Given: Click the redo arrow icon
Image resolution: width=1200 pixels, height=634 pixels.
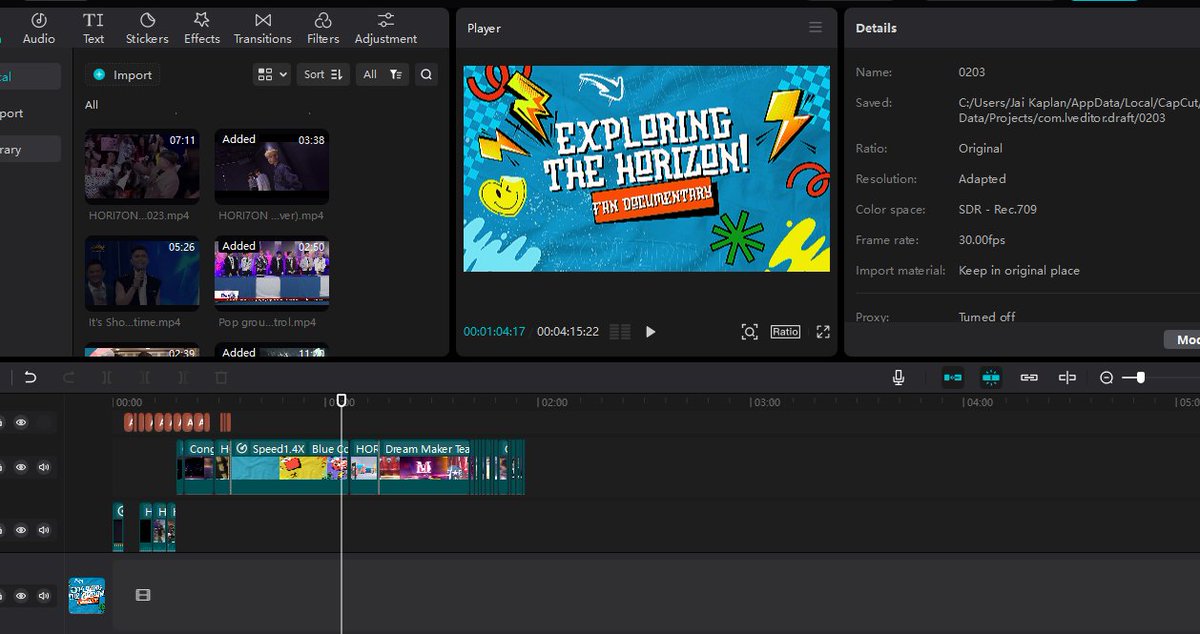Looking at the screenshot, I should (69, 377).
